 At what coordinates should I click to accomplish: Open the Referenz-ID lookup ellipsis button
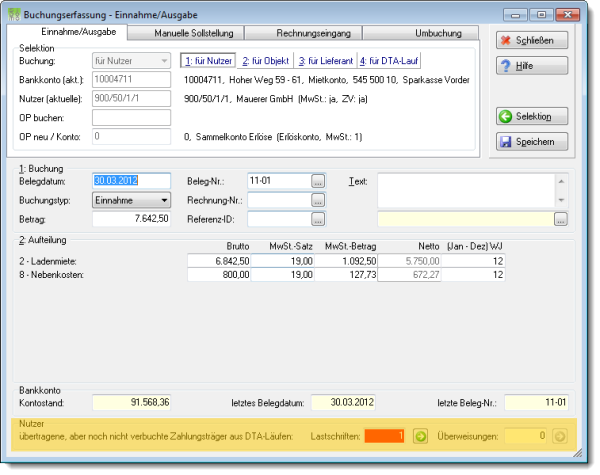[318, 219]
